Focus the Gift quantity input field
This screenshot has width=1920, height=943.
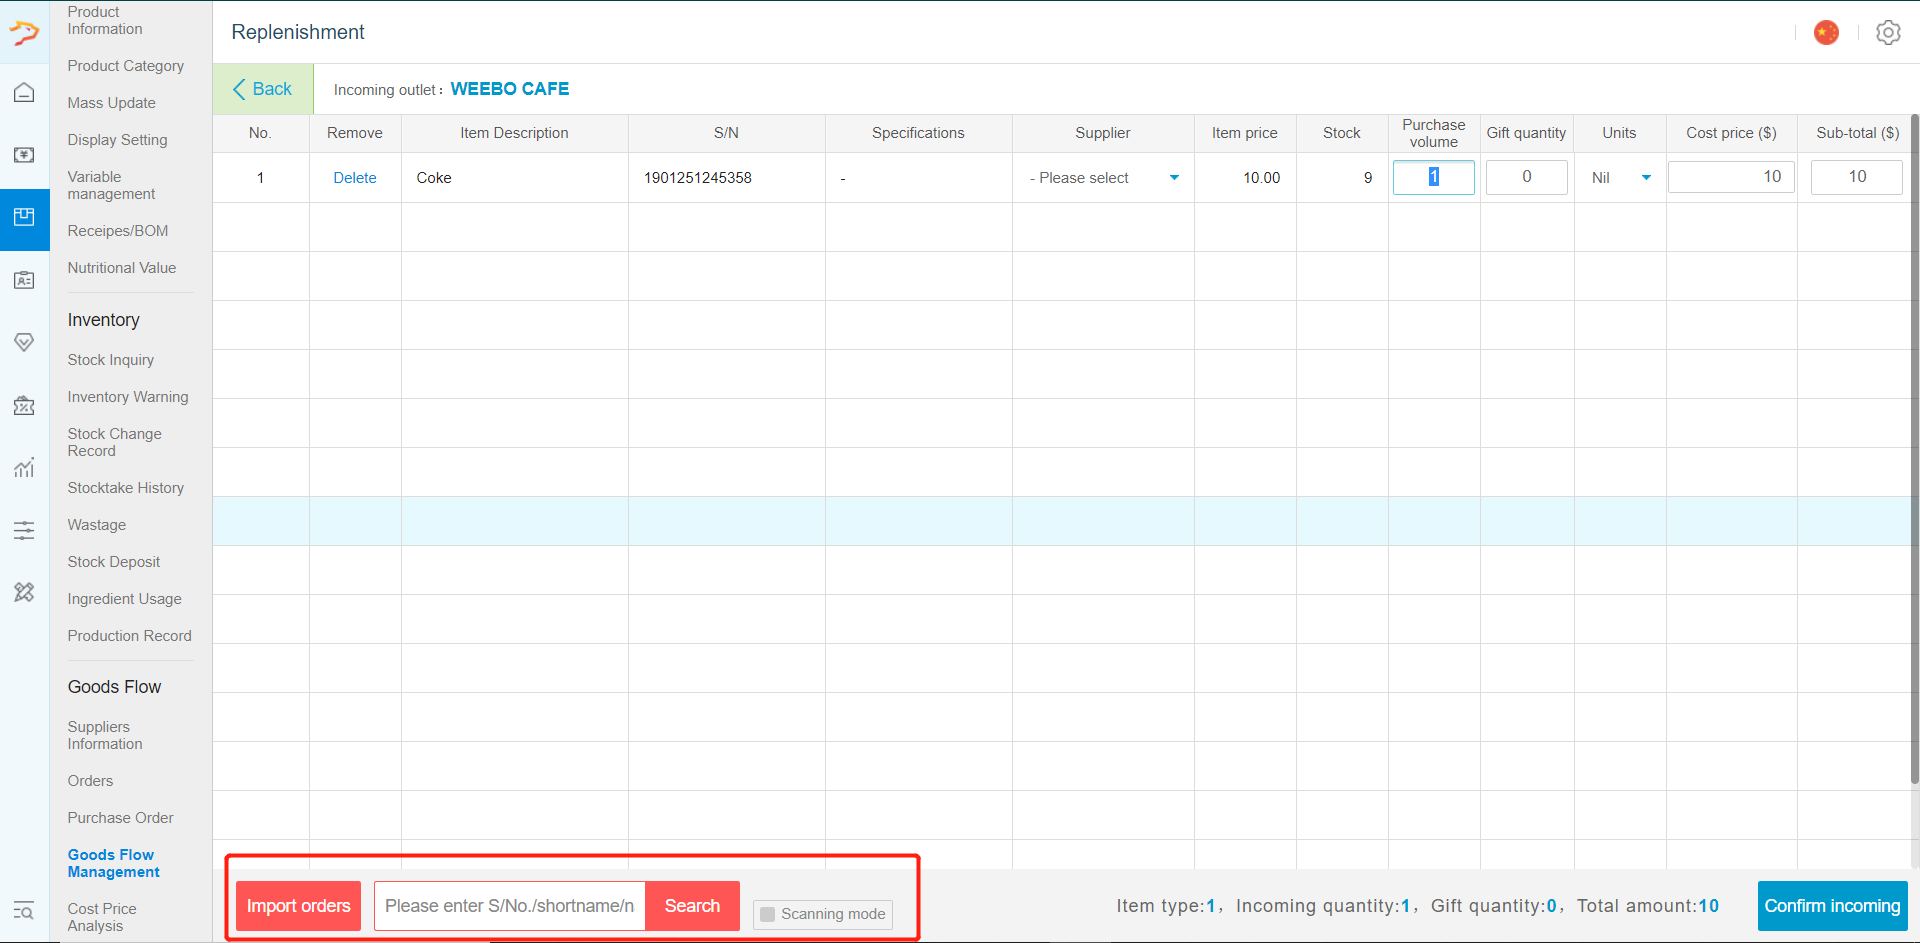coord(1527,177)
